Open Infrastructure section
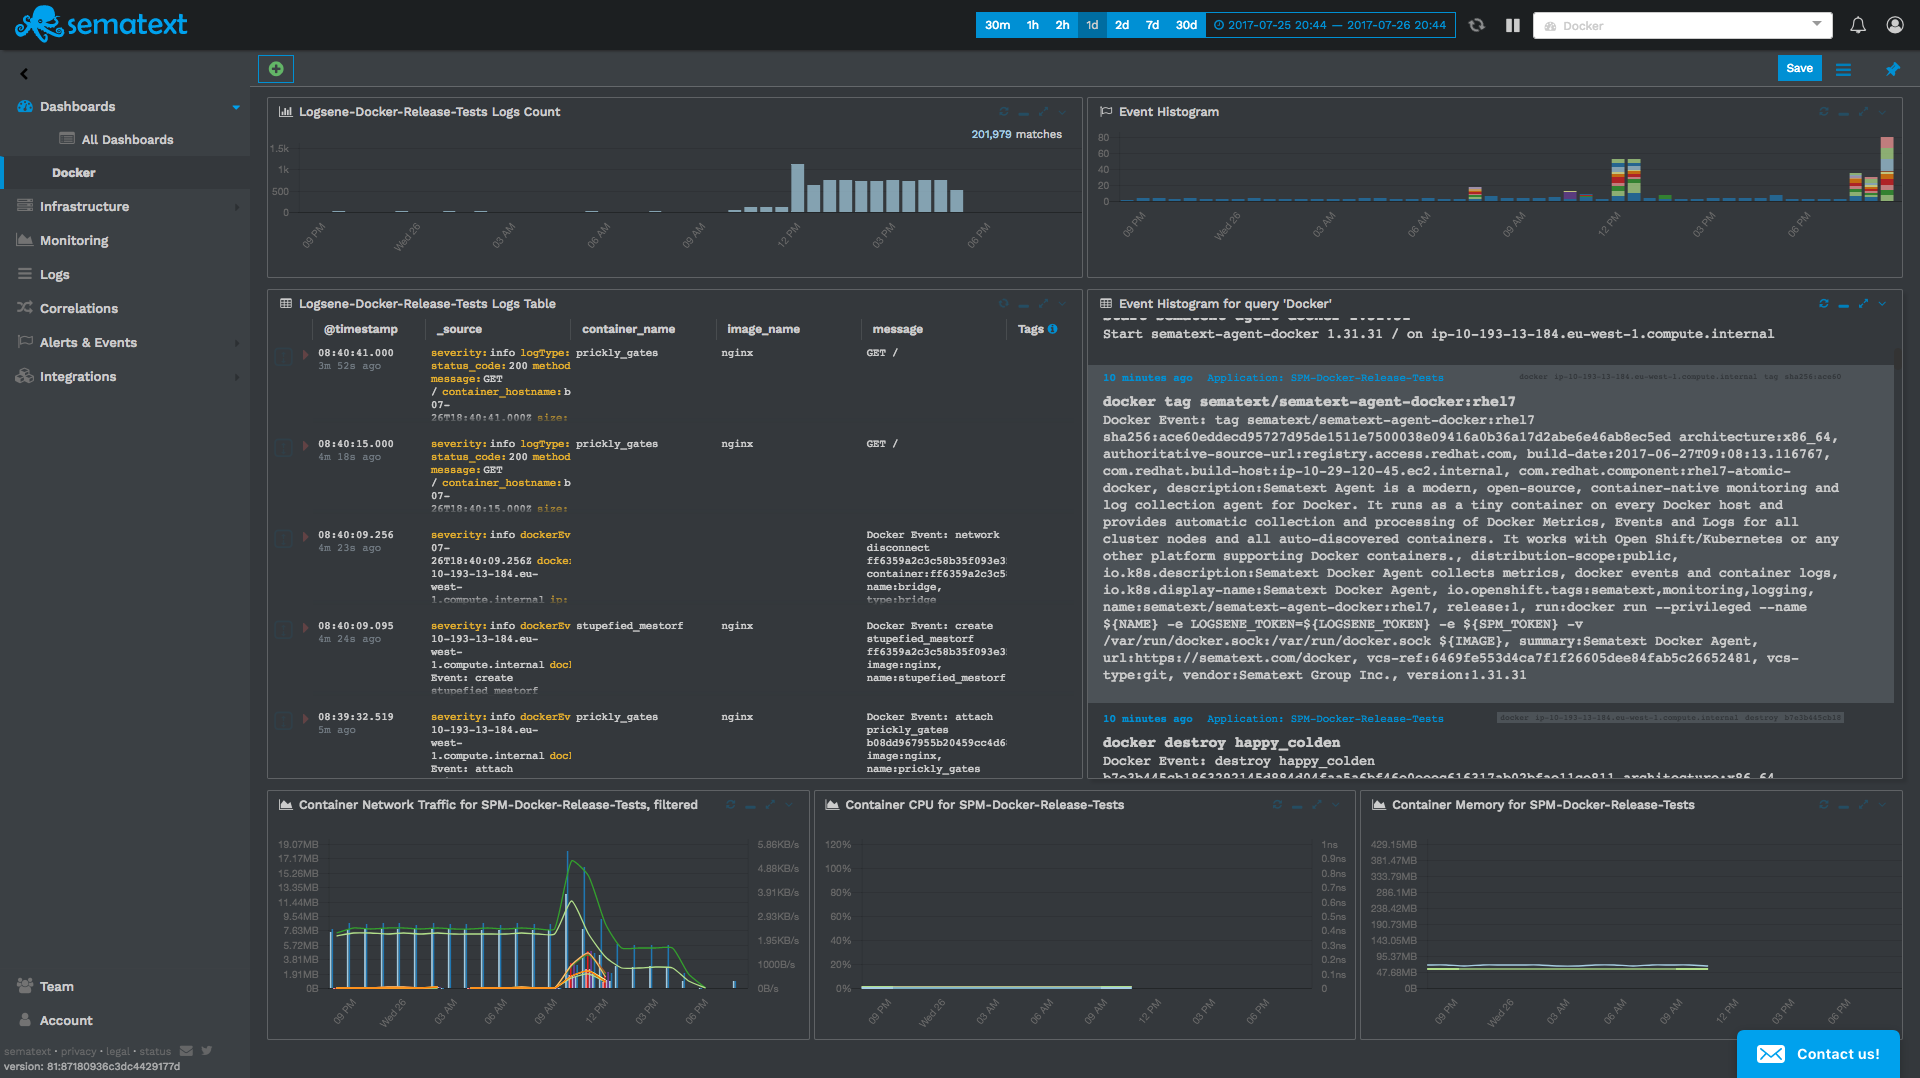The image size is (1920, 1078). click(x=84, y=206)
